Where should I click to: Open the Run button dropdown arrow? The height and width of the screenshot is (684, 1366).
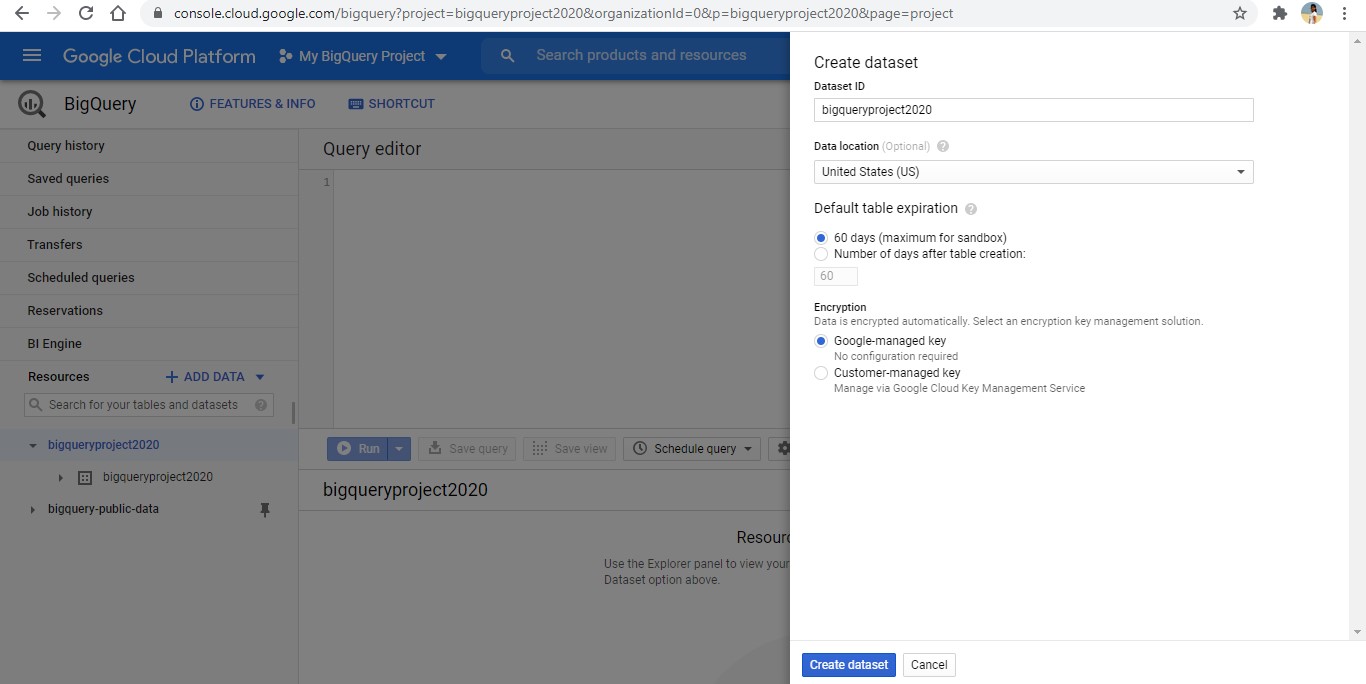point(399,449)
